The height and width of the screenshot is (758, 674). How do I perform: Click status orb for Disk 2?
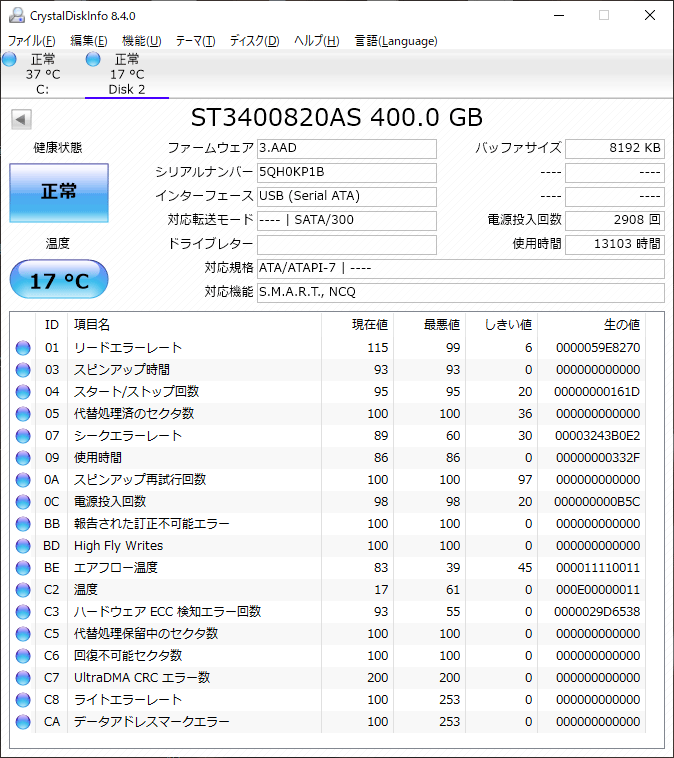coord(93,59)
